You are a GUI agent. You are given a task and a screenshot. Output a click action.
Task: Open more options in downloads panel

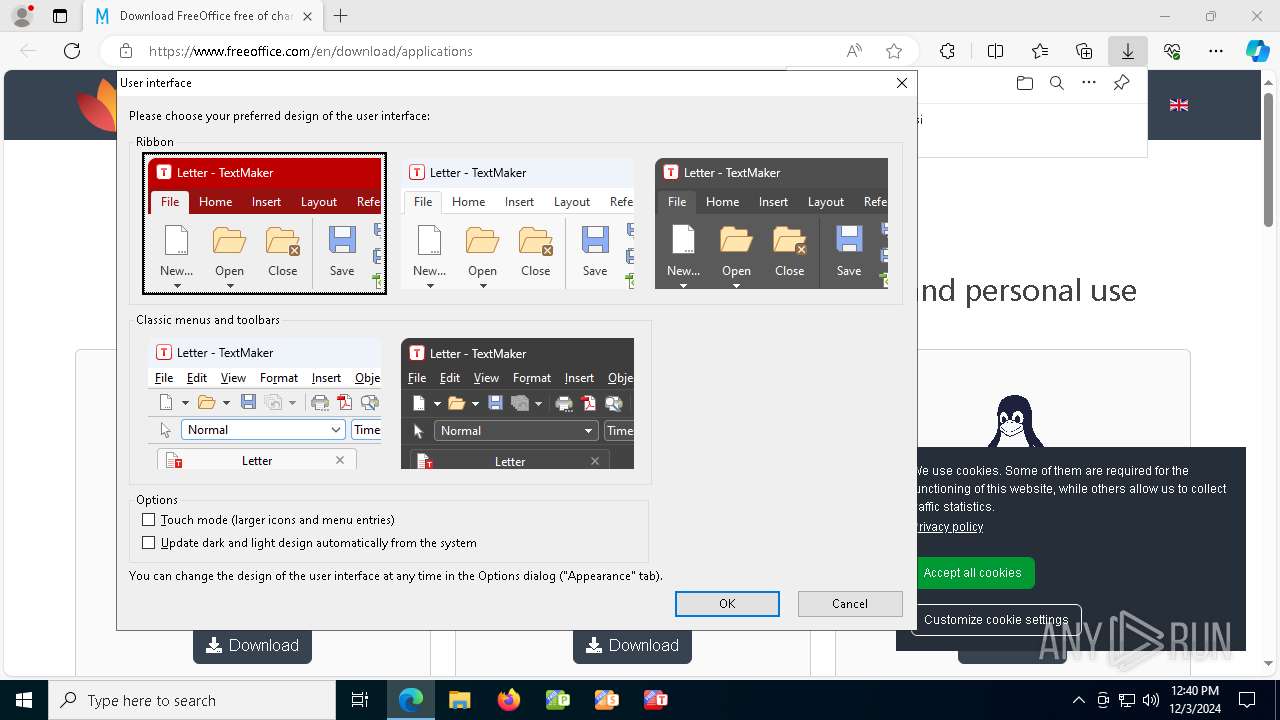[1089, 83]
